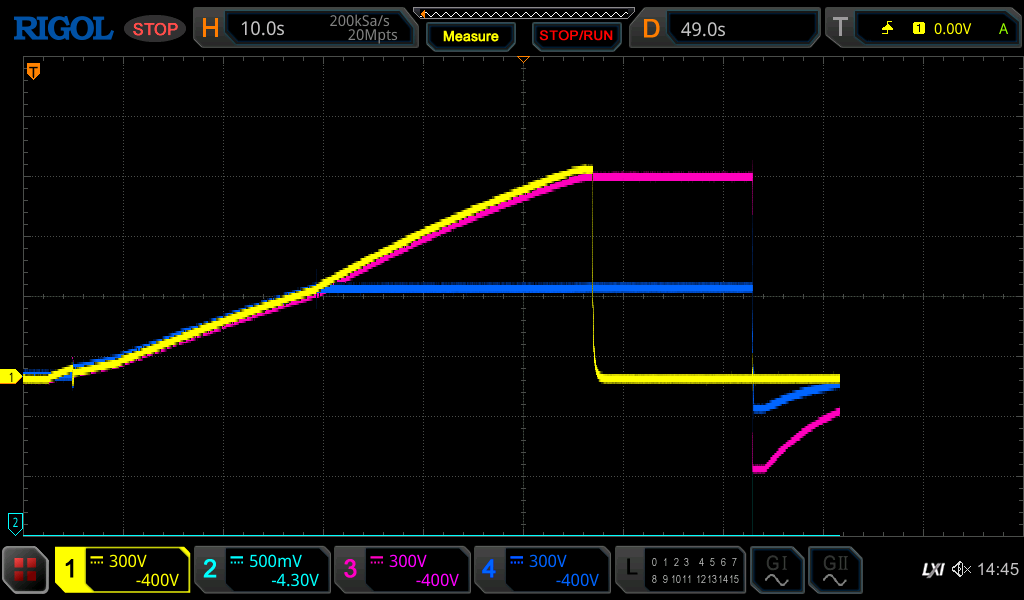Image resolution: width=1024 pixels, height=600 pixels.
Task: Click the RIGOL logo
Action: pyautogui.click(x=62, y=29)
